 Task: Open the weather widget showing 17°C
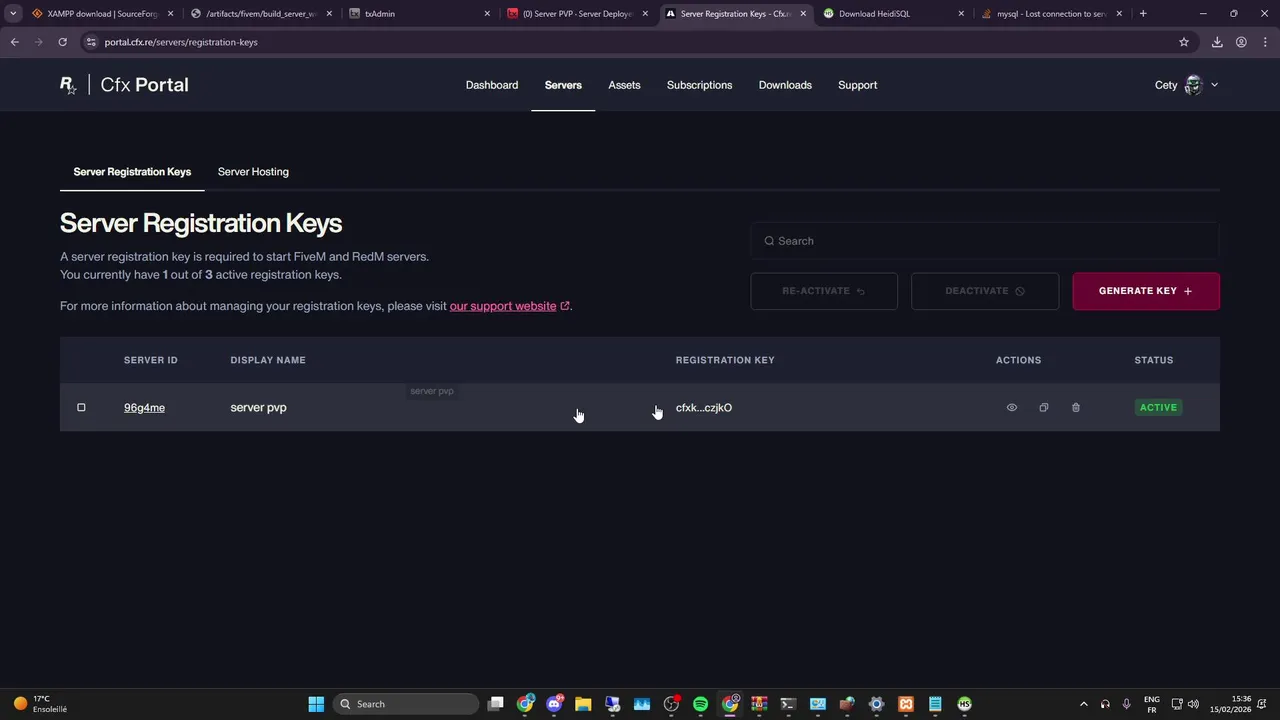click(40, 704)
